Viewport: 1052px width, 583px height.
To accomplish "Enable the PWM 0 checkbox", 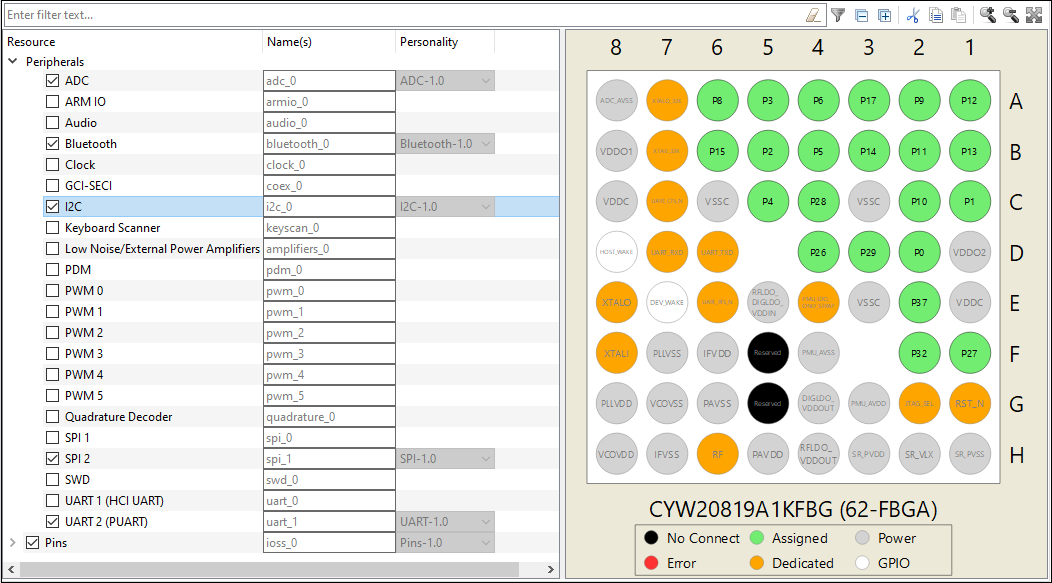I will 52,290.
